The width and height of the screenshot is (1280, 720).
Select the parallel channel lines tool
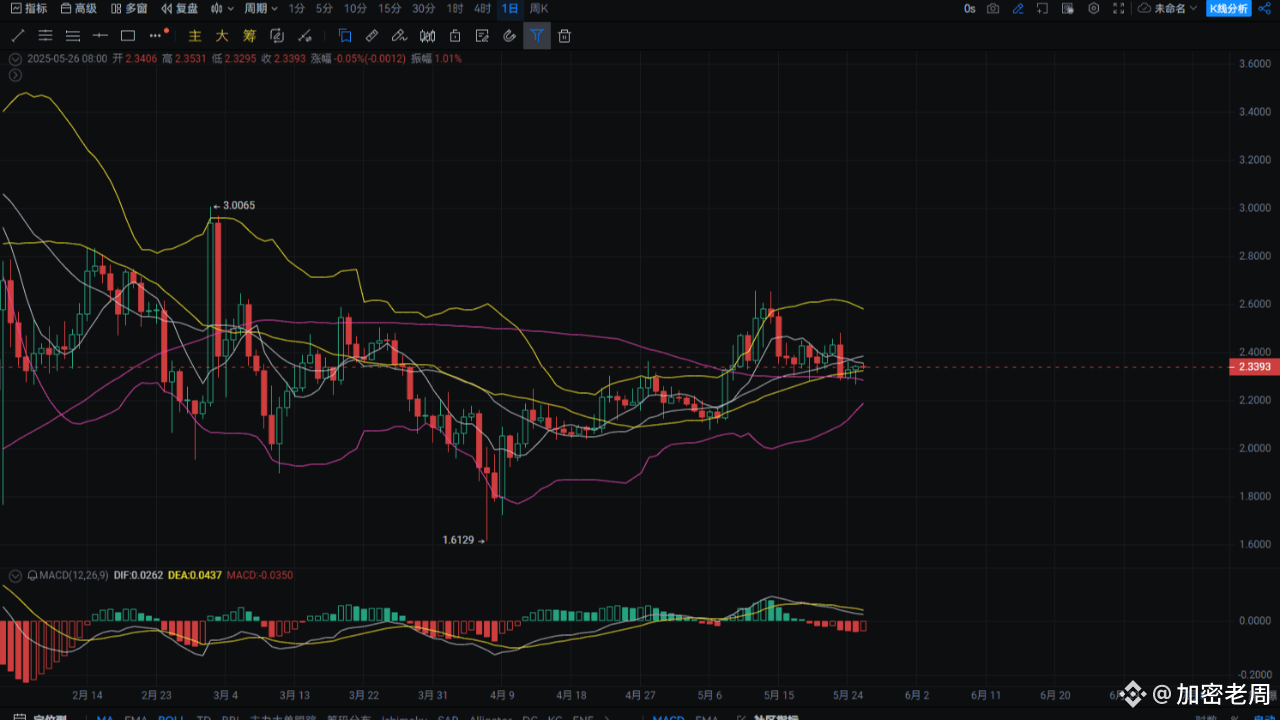coord(45,36)
